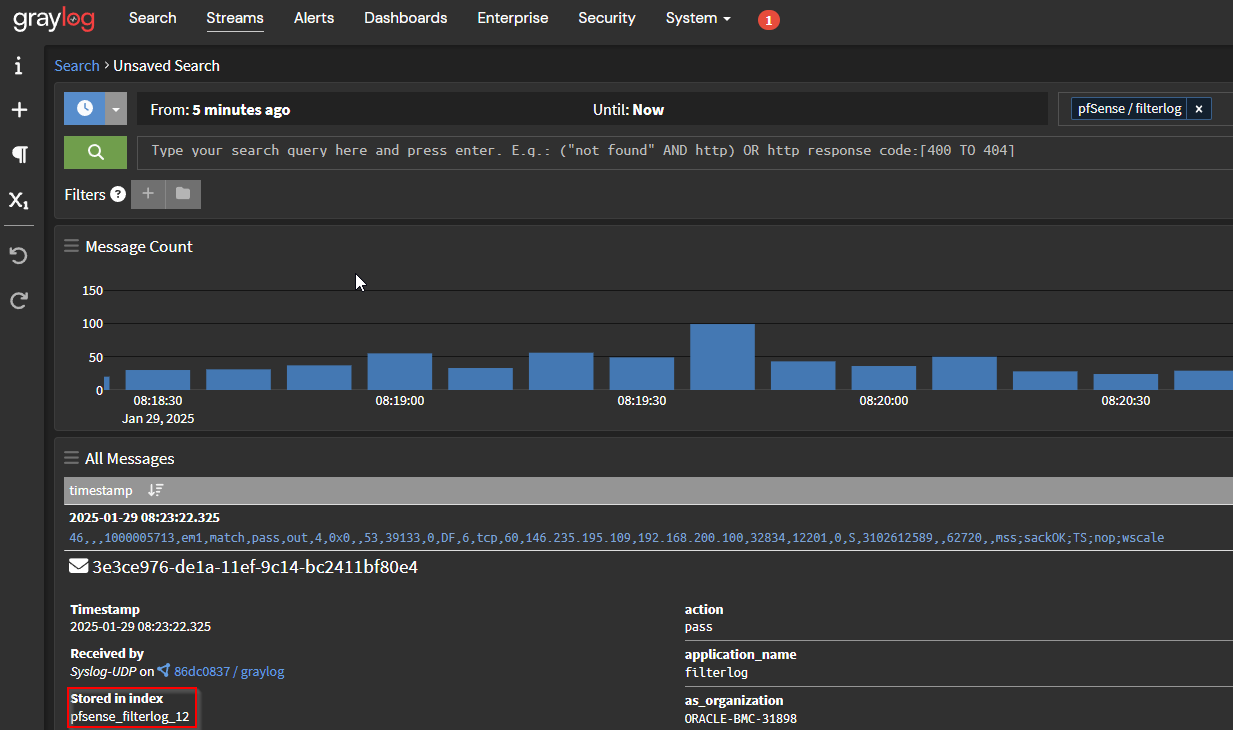Click the green magnifier to run the search
The width and height of the screenshot is (1233, 730).
[x=95, y=153]
